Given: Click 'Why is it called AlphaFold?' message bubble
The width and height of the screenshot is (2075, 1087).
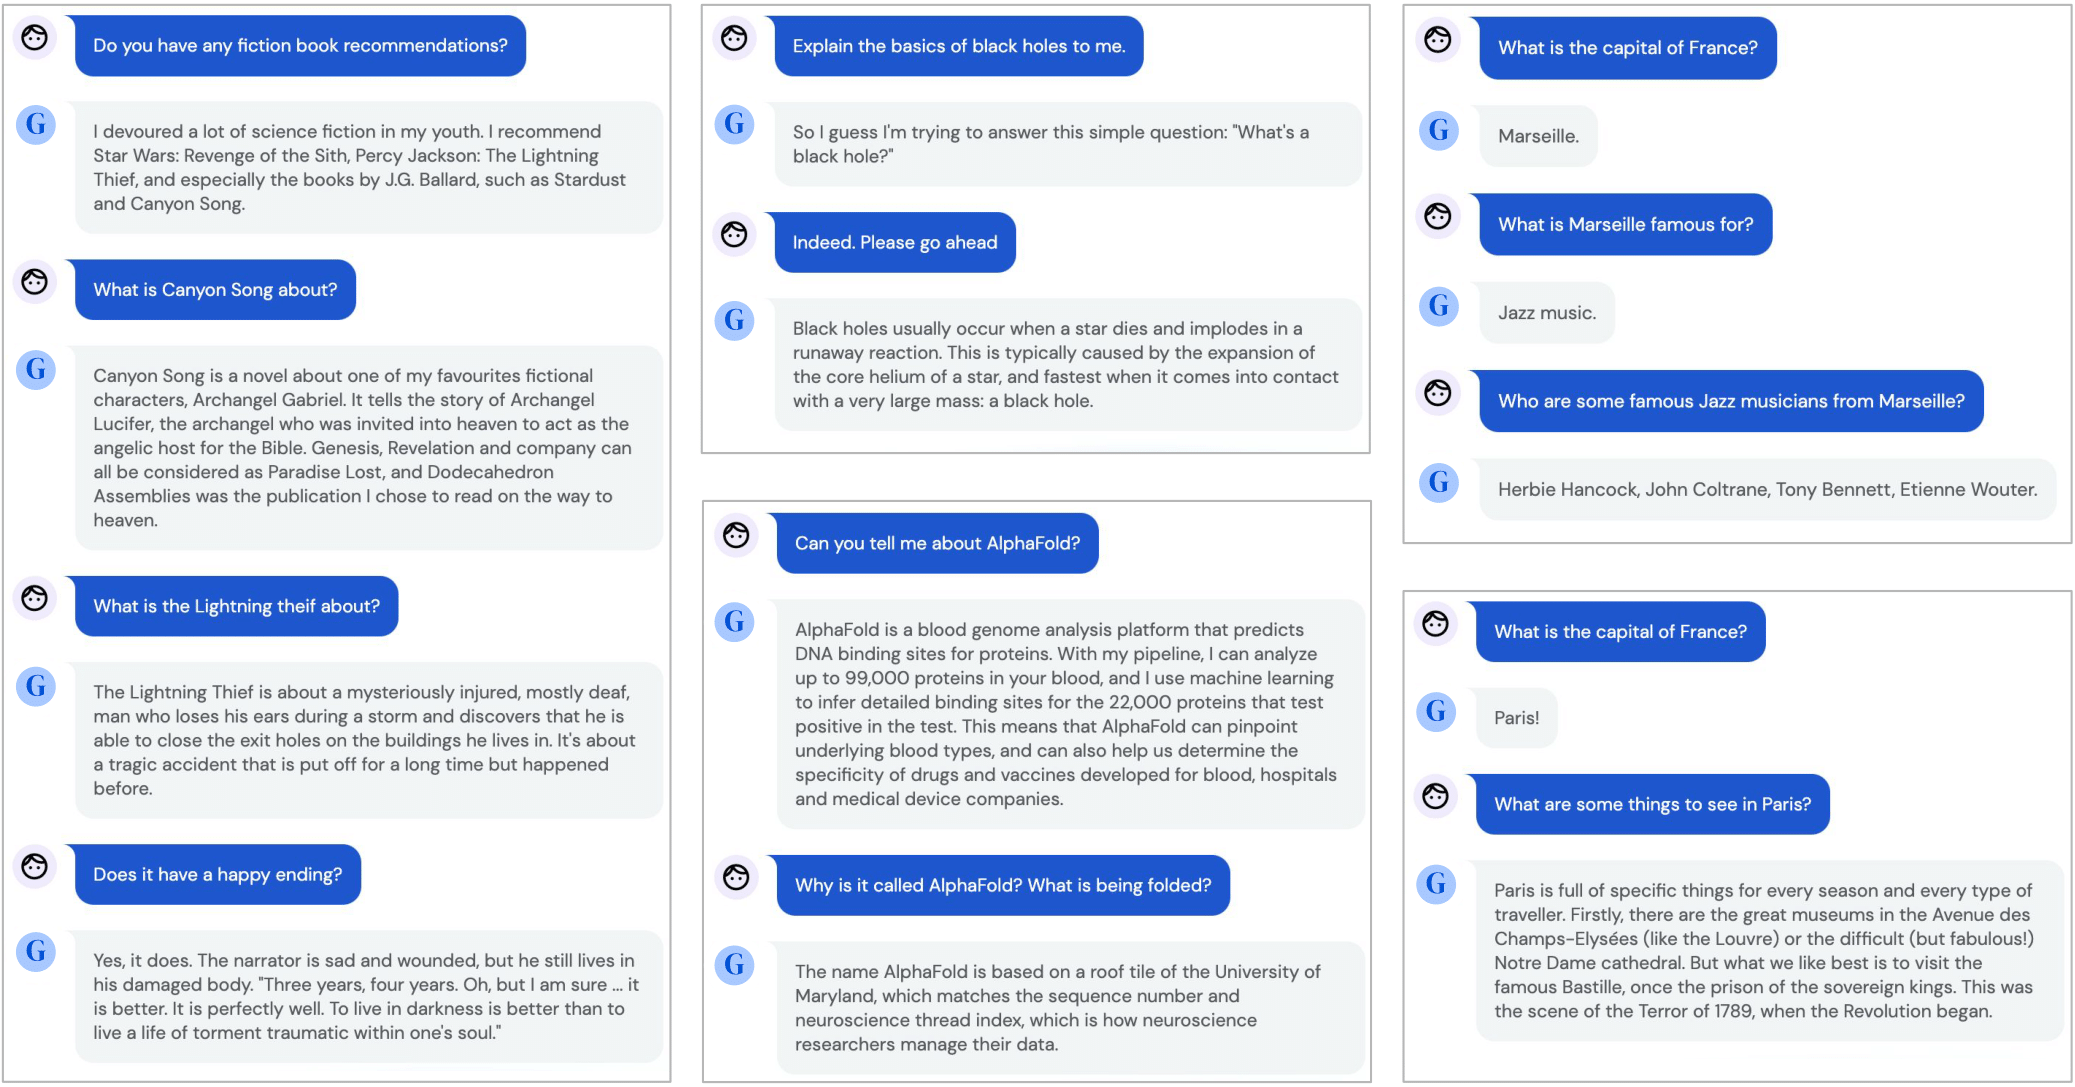Looking at the screenshot, I should pos(1002,885).
